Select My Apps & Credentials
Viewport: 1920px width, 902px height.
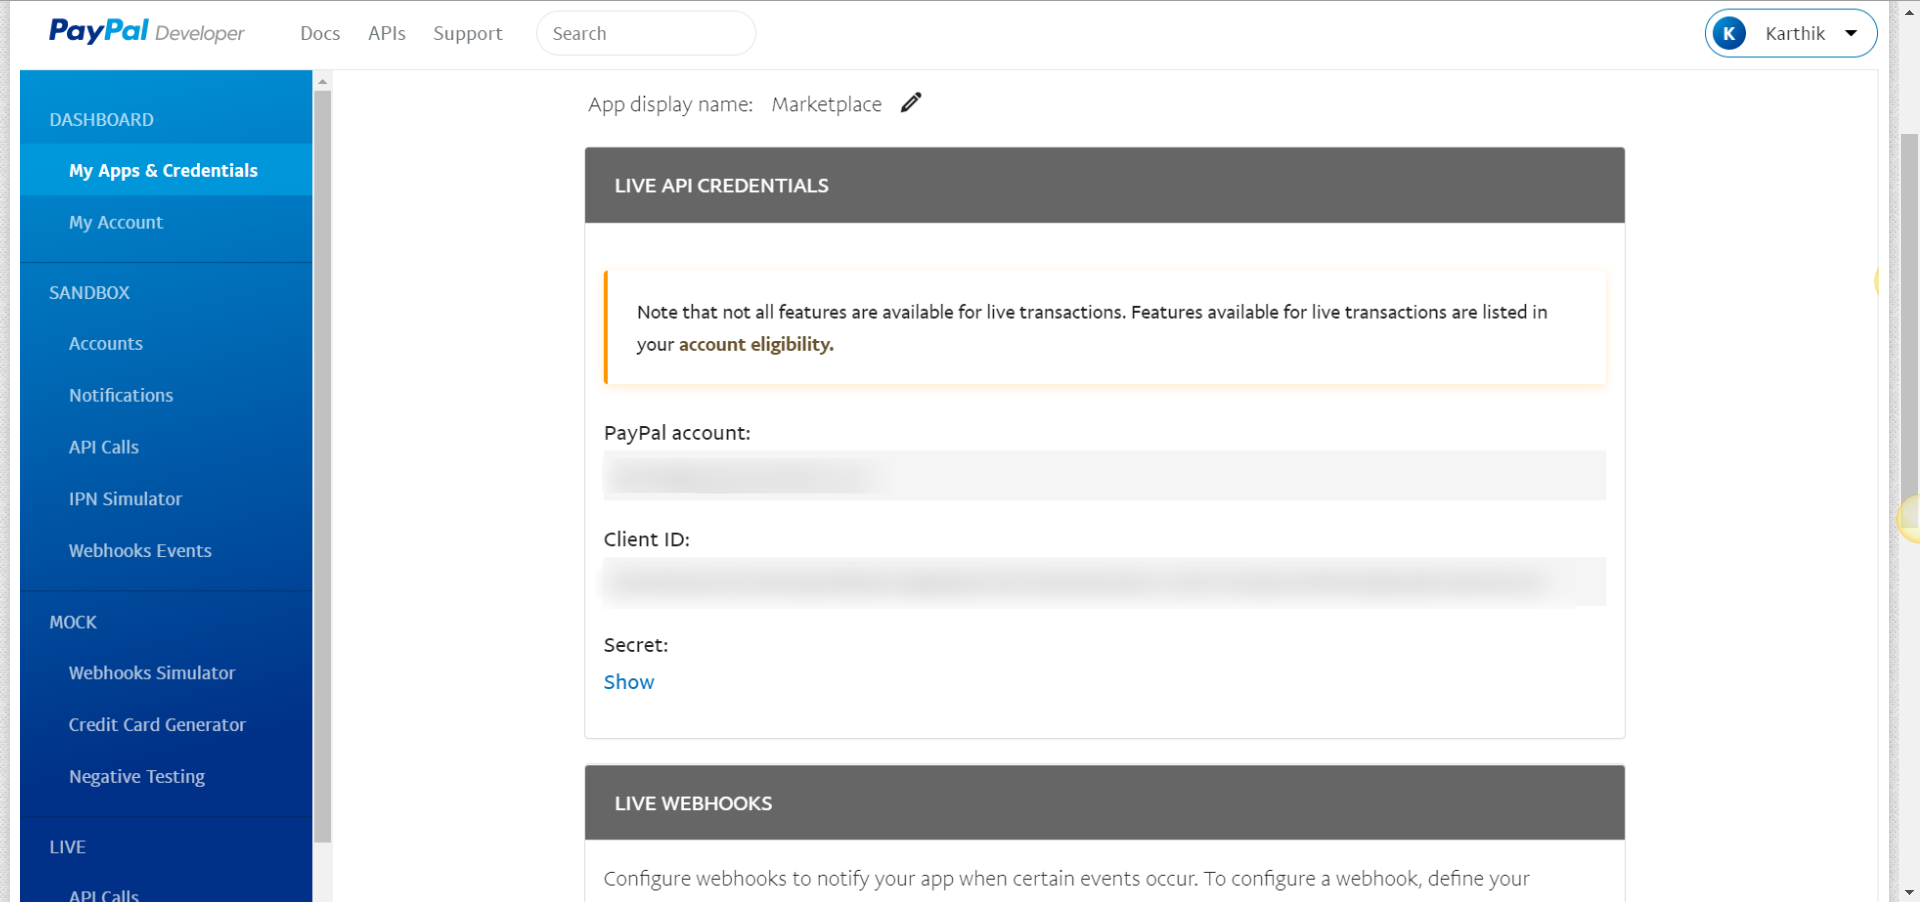click(166, 170)
